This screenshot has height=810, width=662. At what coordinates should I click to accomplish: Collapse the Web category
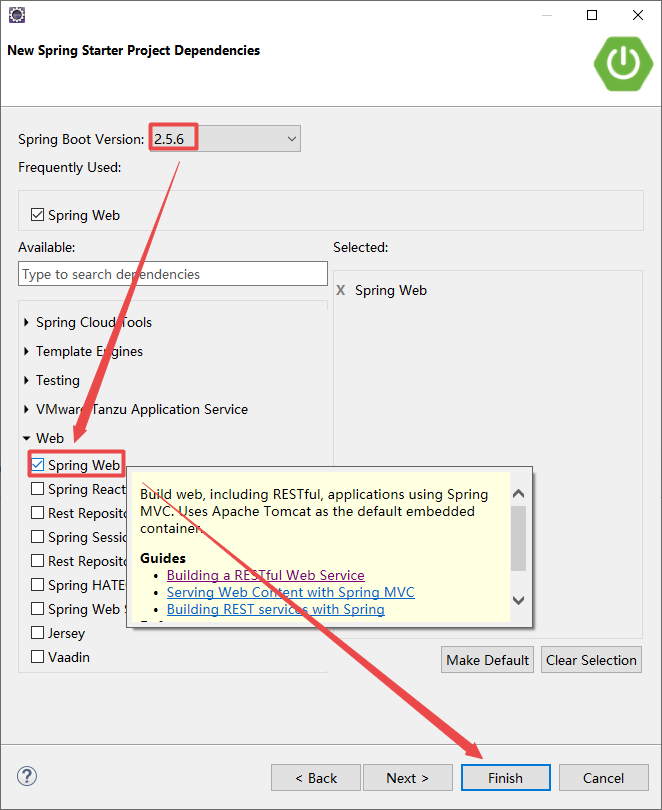point(26,438)
